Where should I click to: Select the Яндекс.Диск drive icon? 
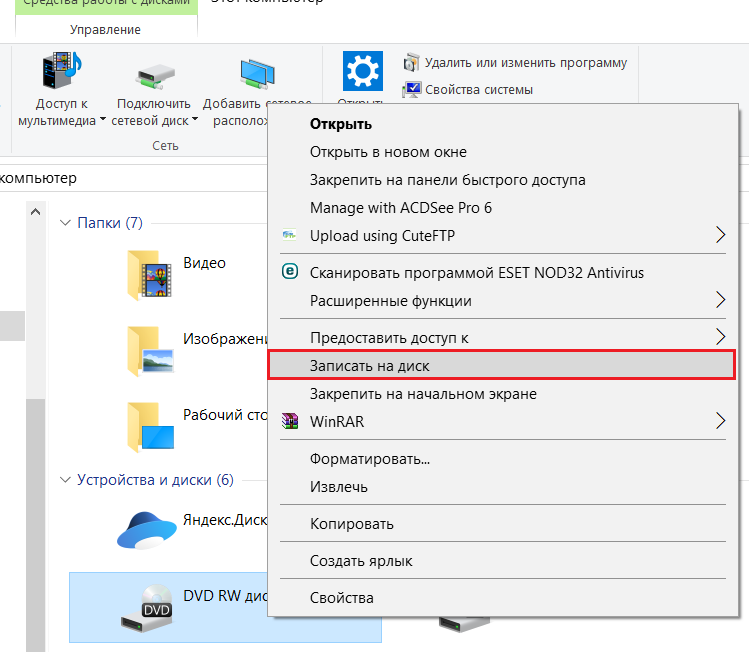(147, 530)
